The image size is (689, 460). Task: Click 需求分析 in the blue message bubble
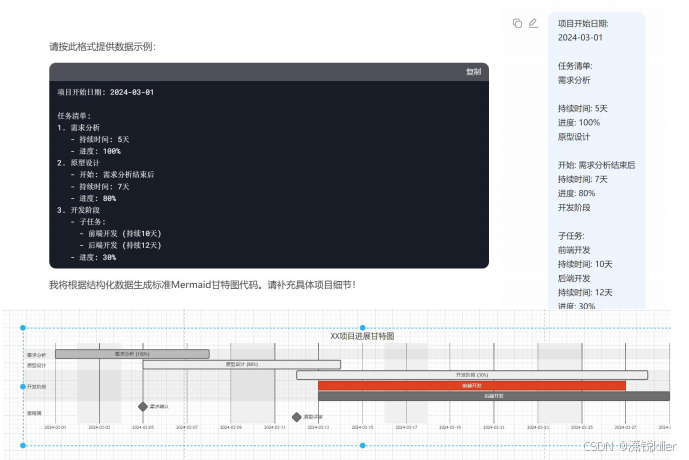point(574,80)
